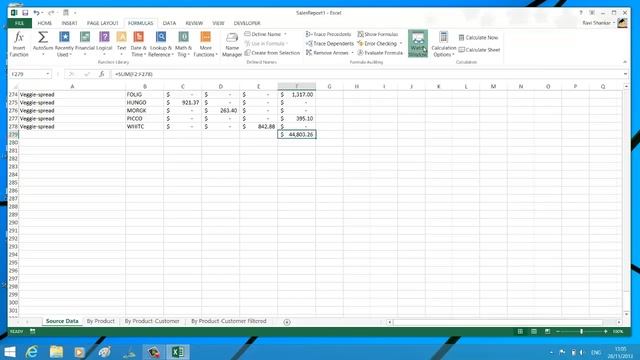Open Text functions list
The width and height of the screenshot is (640, 360).
pyautogui.click(x=121, y=44)
